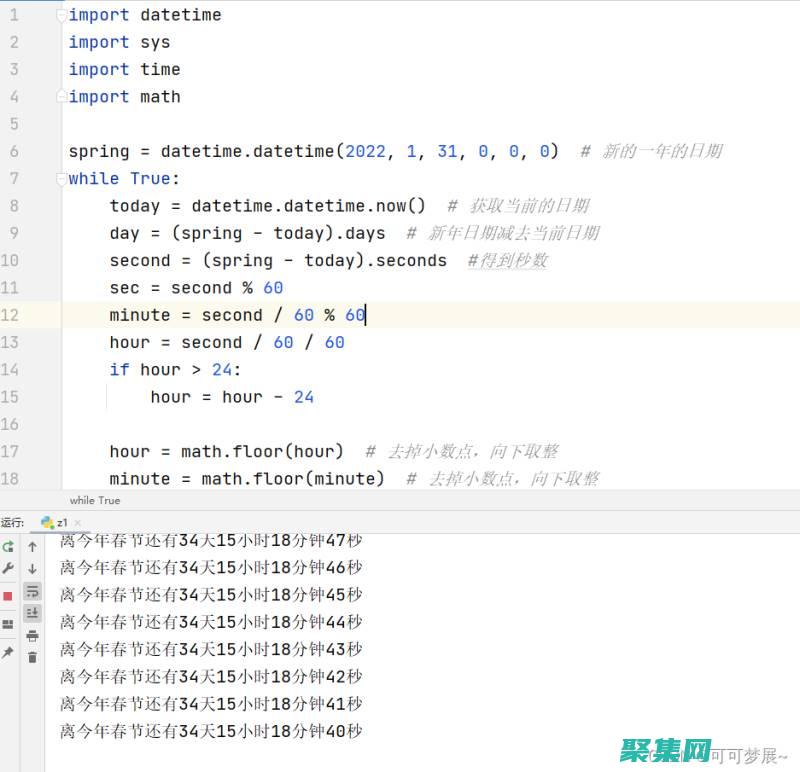Collapse the while True block
800x772 pixels.
click(x=62, y=179)
